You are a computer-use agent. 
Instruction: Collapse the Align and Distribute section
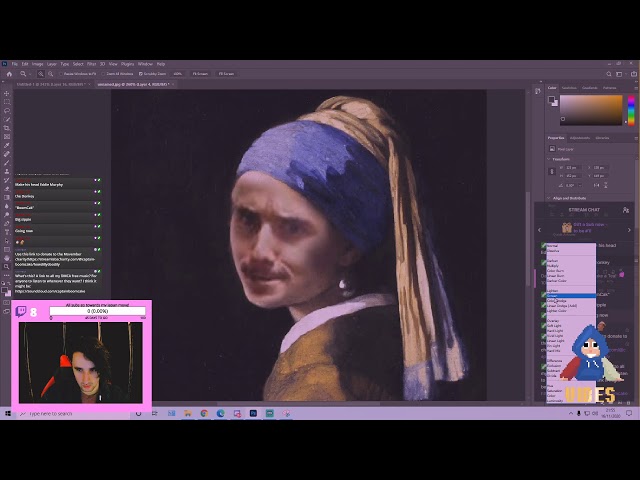(x=549, y=198)
